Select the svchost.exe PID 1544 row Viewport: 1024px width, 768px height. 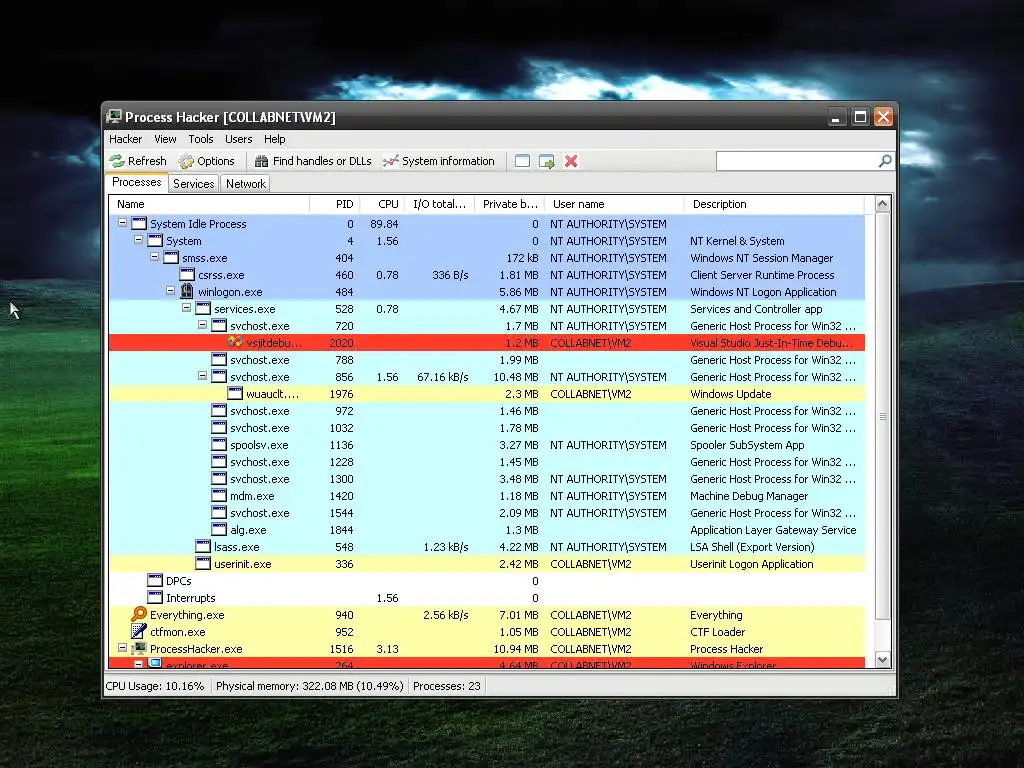pyautogui.click(x=487, y=513)
